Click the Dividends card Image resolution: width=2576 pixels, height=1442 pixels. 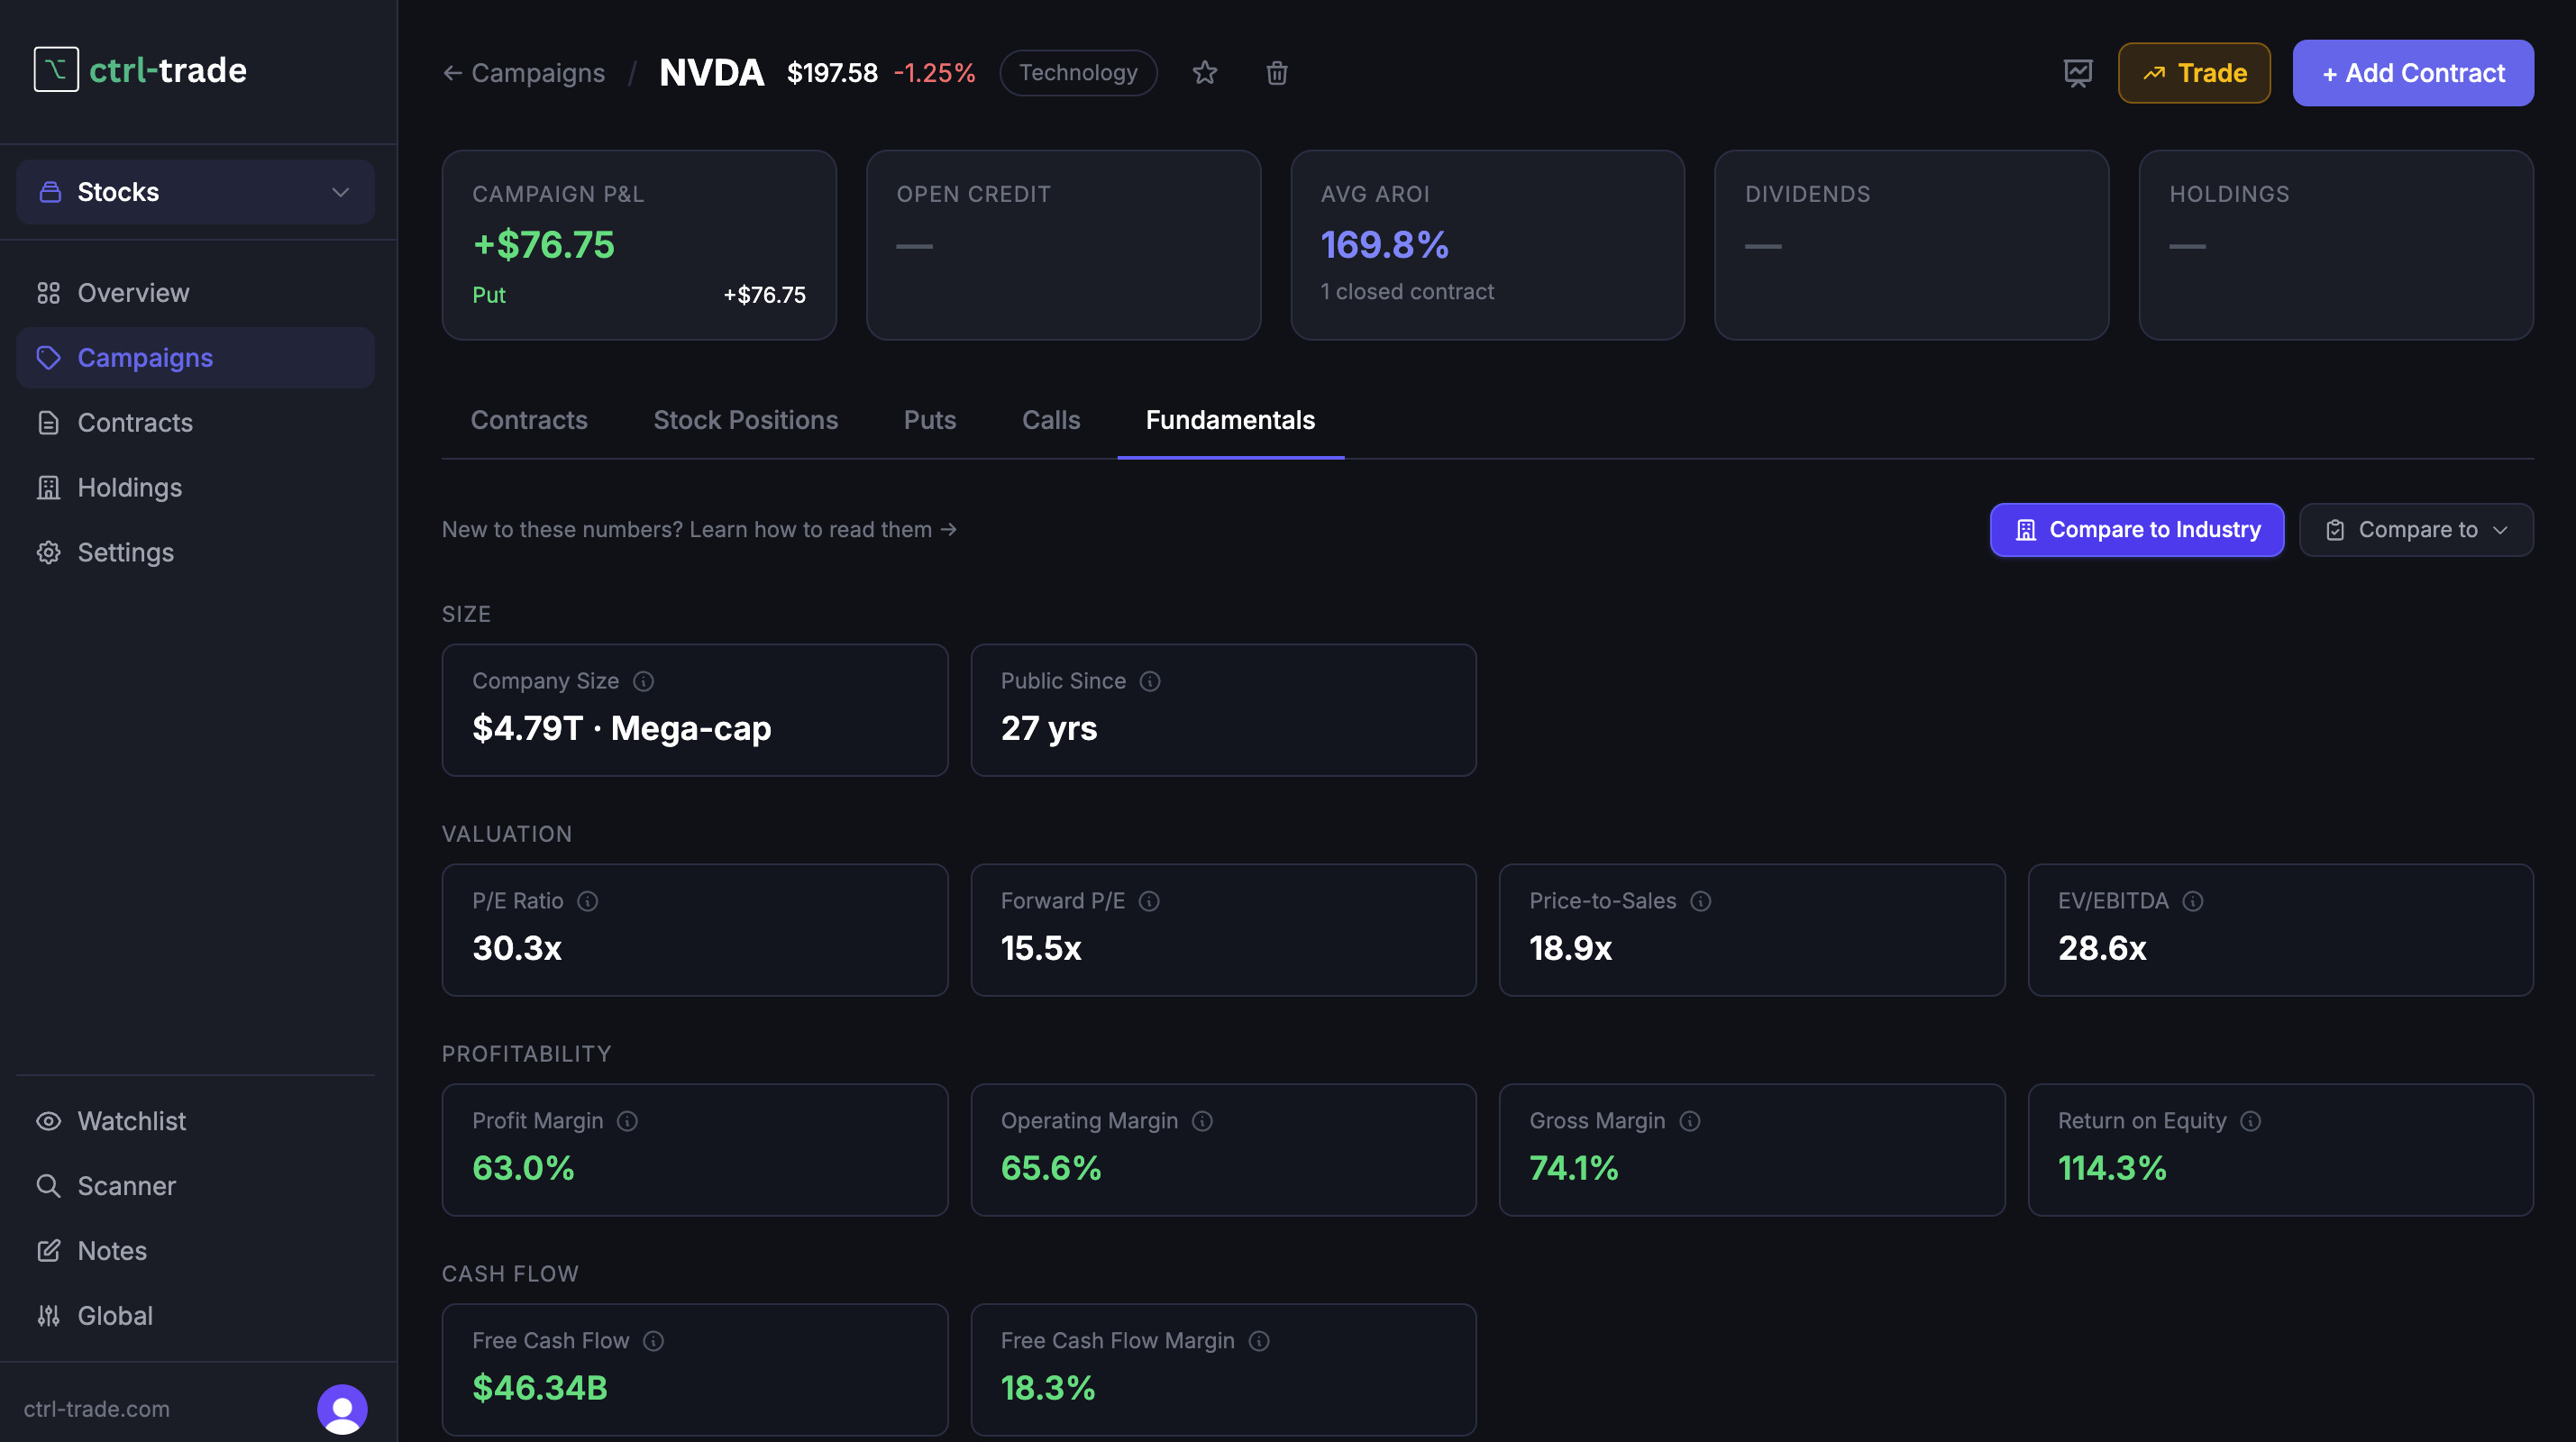click(1911, 245)
